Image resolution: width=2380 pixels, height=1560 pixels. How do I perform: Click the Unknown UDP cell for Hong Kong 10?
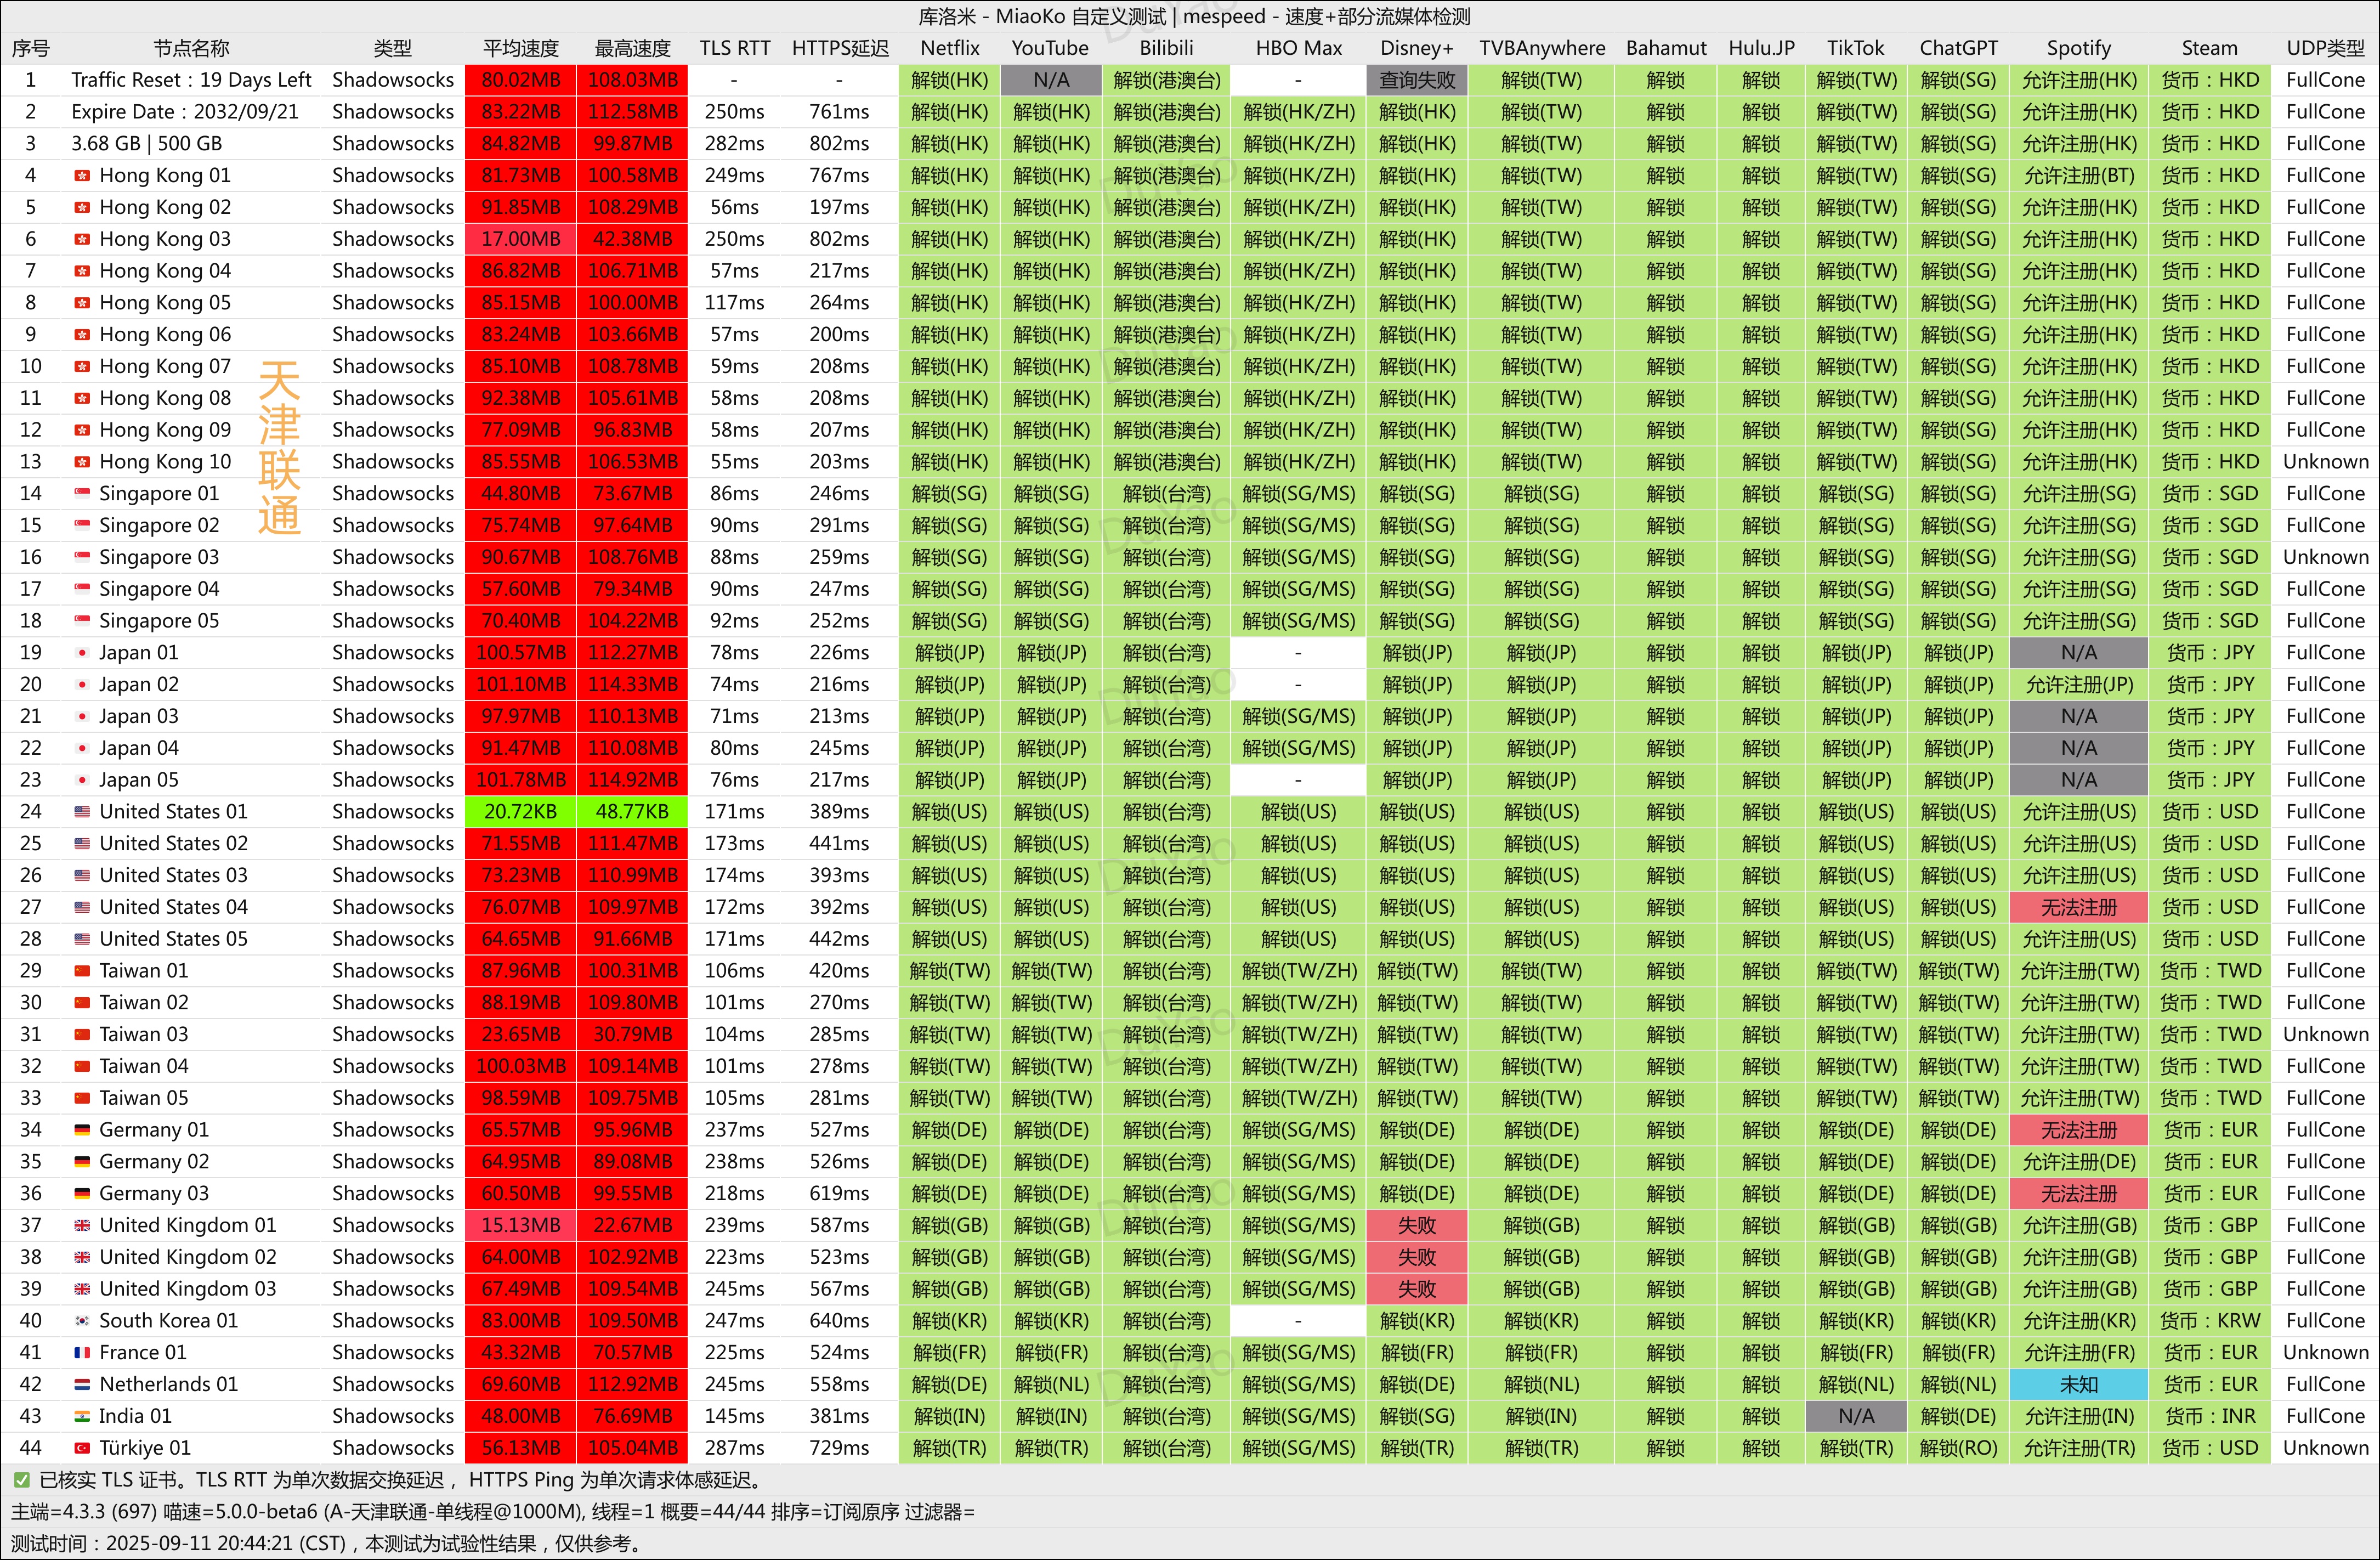pyautogui.click(x=2325, y=462)
